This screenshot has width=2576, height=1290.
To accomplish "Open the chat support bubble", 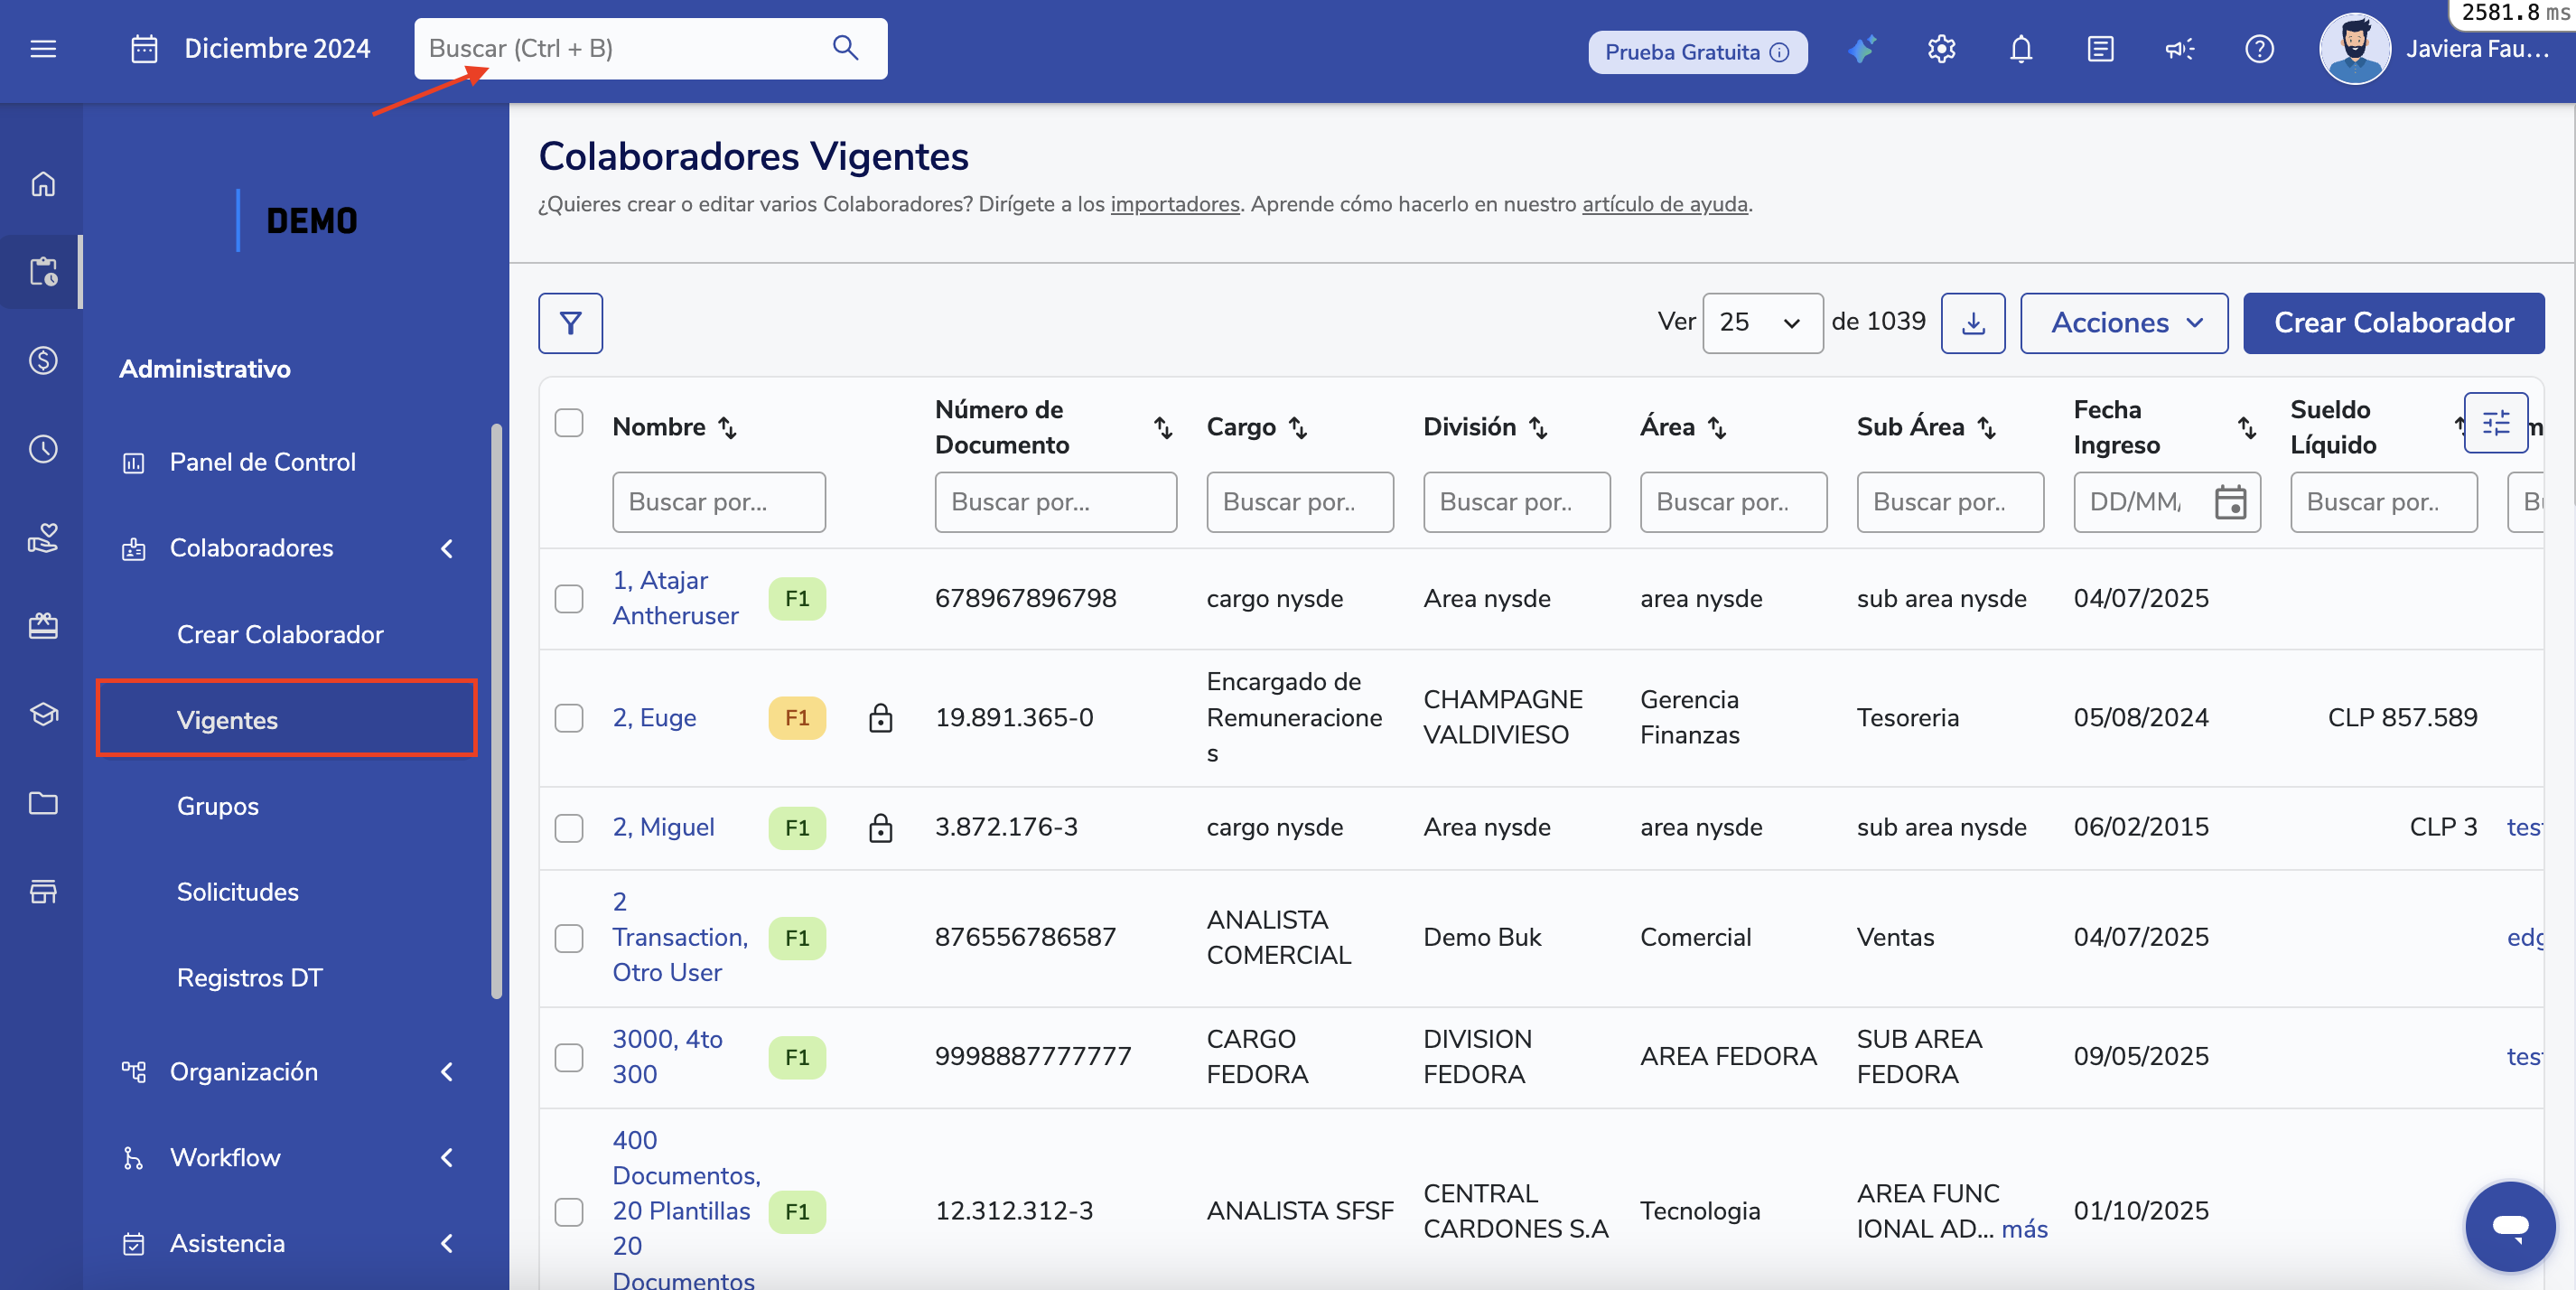I will tap(2509, 1225).
